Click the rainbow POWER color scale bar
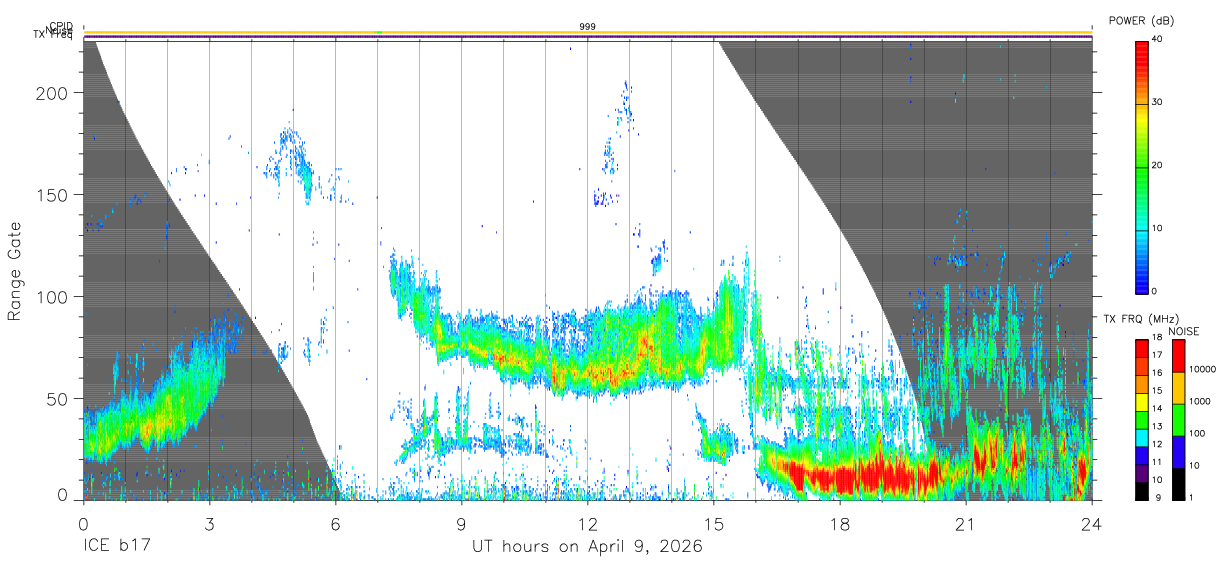The image size is (1228, 567). (x=1141, y=166)
